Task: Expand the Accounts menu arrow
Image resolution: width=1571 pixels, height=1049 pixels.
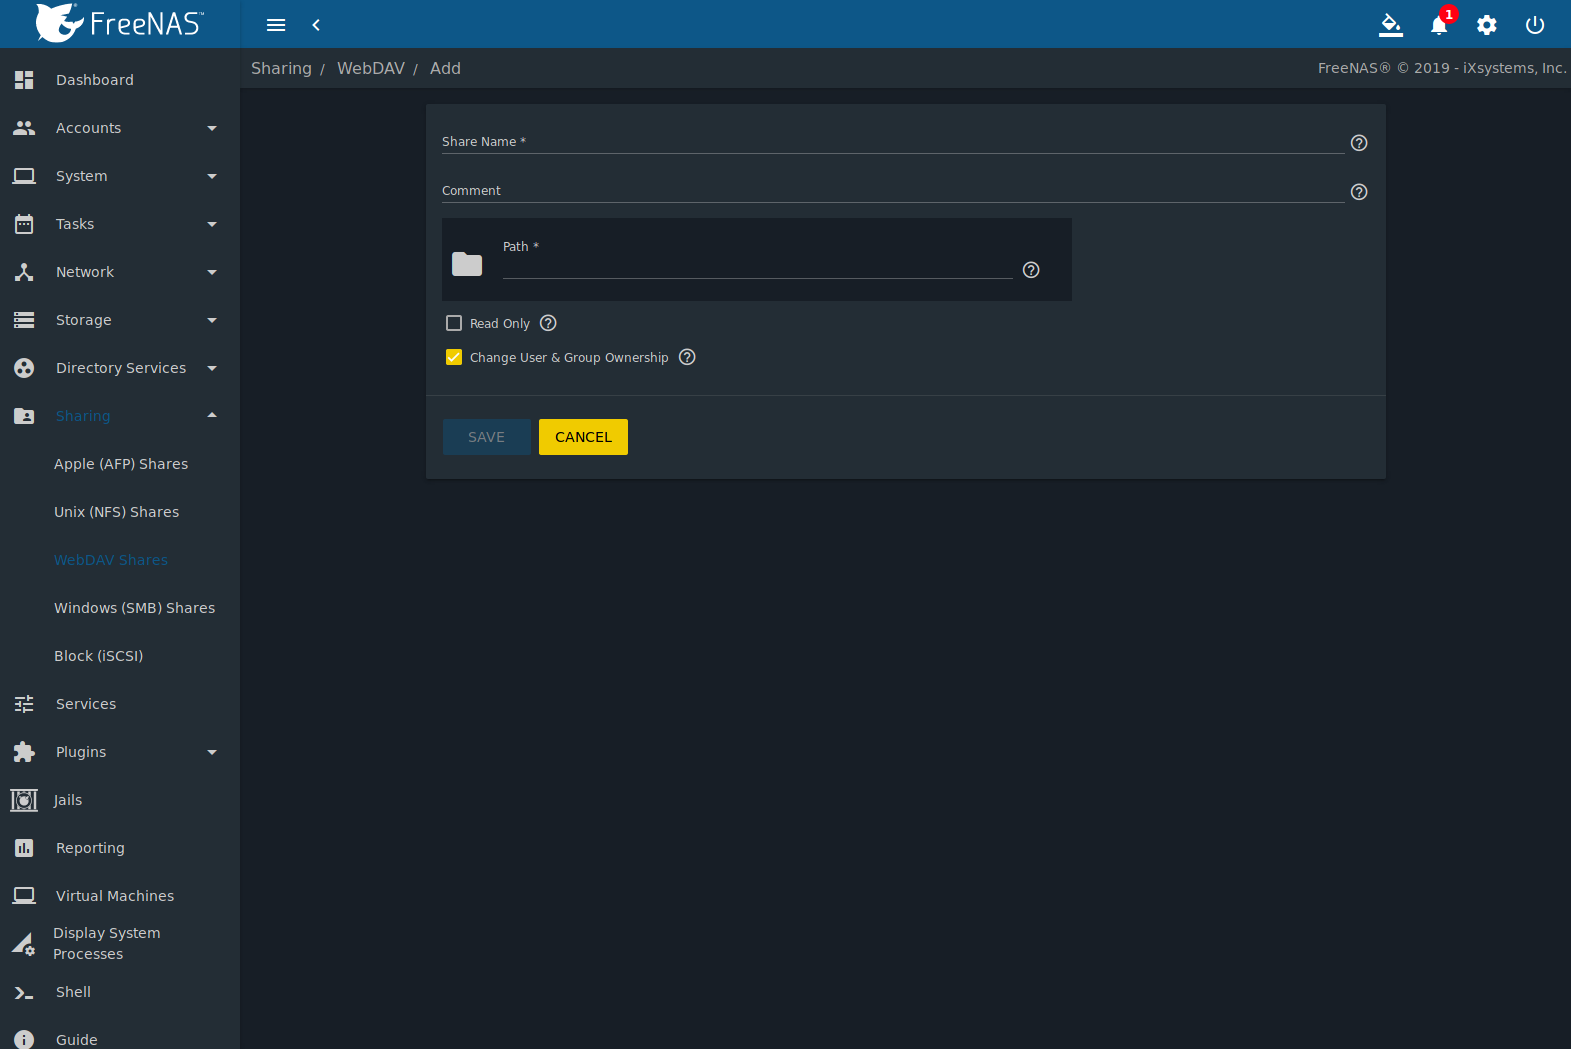Action: point(212,128)
